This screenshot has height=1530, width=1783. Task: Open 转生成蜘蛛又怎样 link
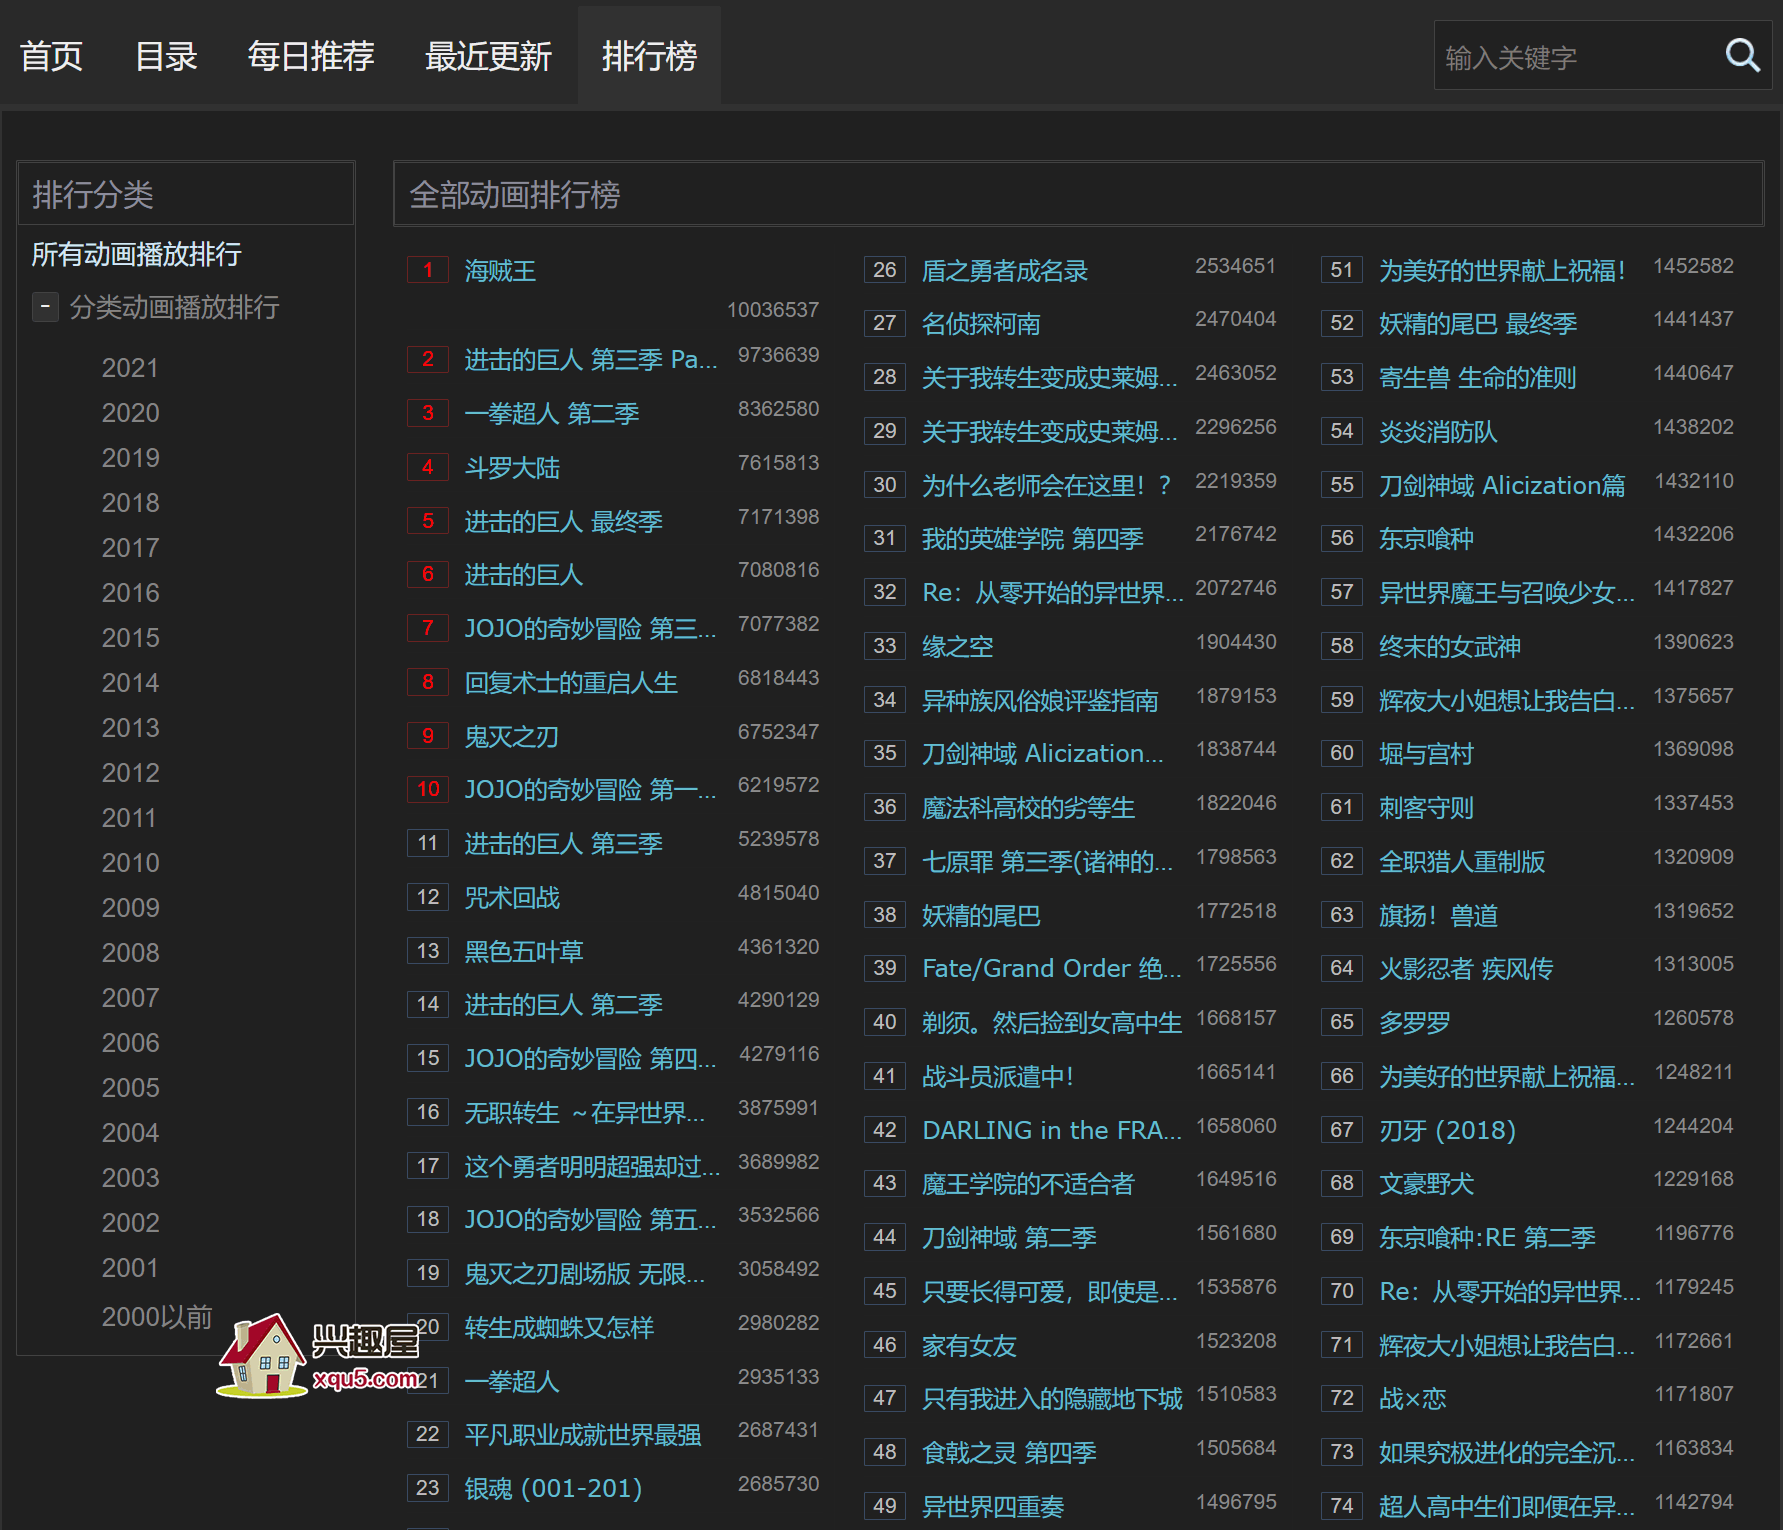[559, 1328]
